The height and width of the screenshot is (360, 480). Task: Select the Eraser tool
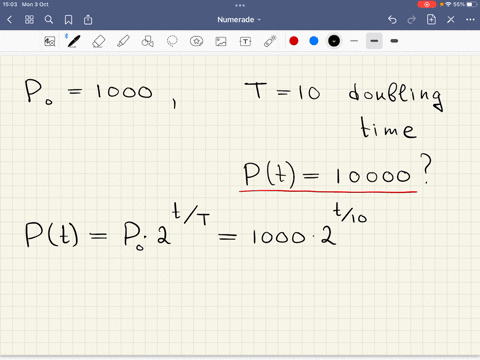click(98, 41)
